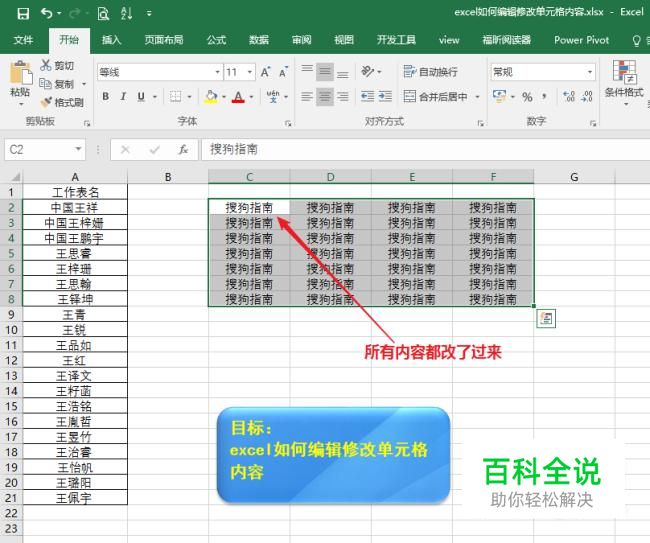Apply Comma style icon
Screen dimensions: 650x543
click(x=544, y=97)
